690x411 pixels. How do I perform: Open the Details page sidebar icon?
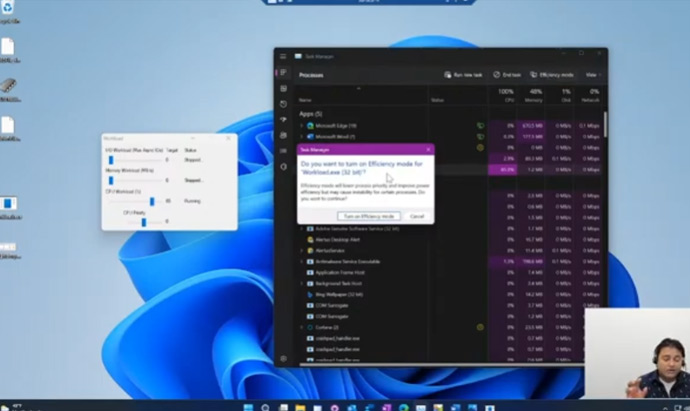click(283, 151)
